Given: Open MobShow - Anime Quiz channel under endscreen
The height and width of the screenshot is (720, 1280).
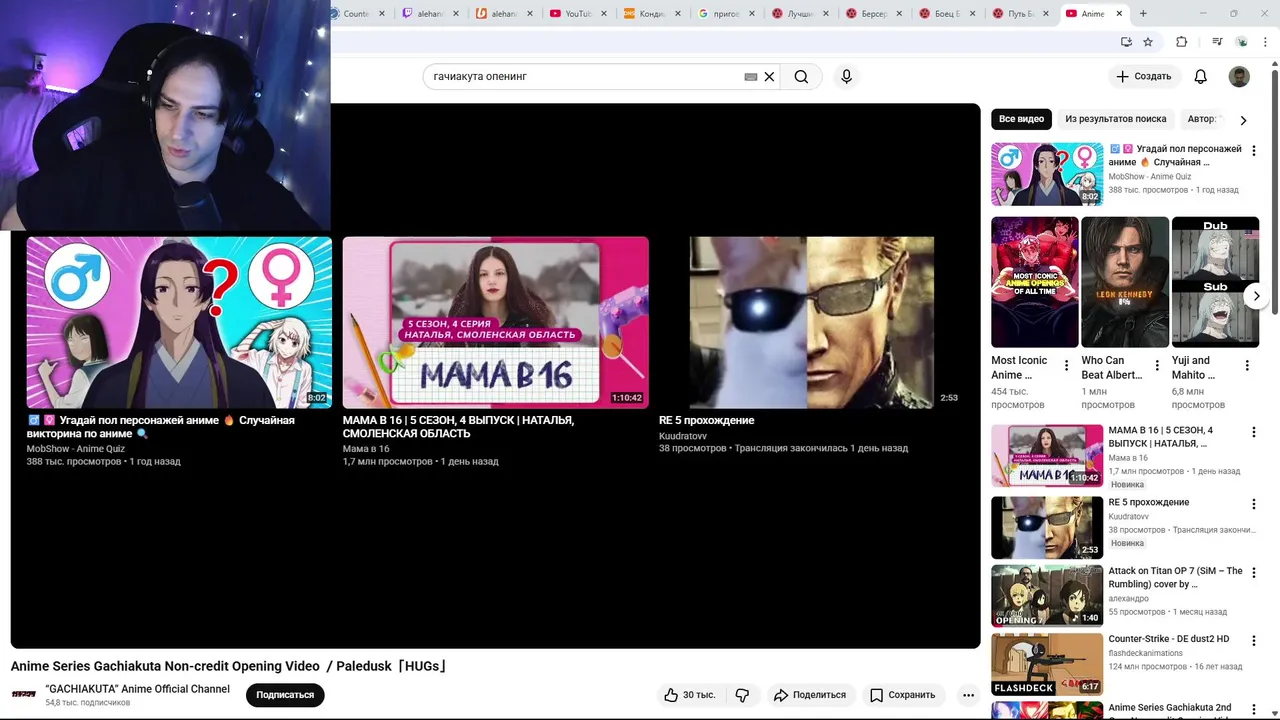Looking at the screenshot, I should (x=75, y=449).
